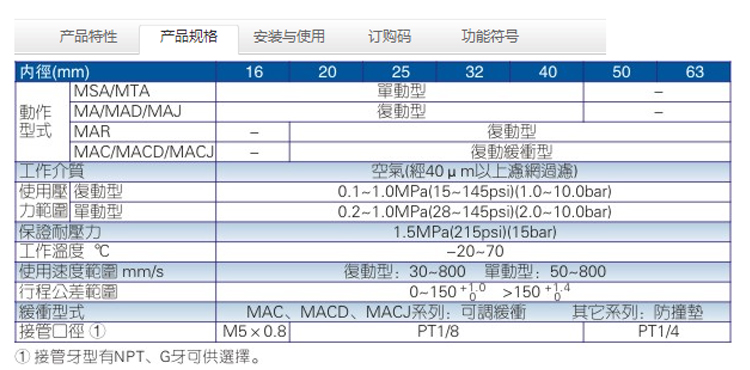Click the footnote about NPT and G threads
Screen dimensions: 750x370
coord(139,357)
